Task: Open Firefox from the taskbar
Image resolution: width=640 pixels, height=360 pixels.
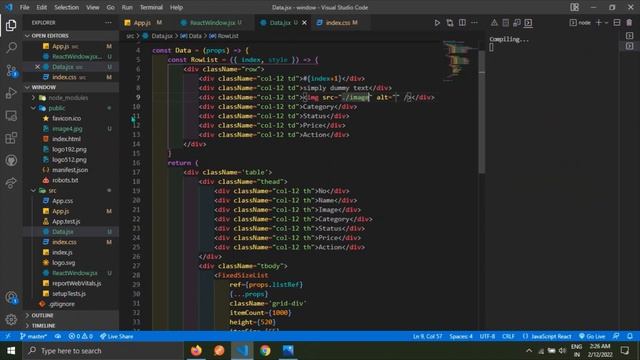Action: click(196, 351)
